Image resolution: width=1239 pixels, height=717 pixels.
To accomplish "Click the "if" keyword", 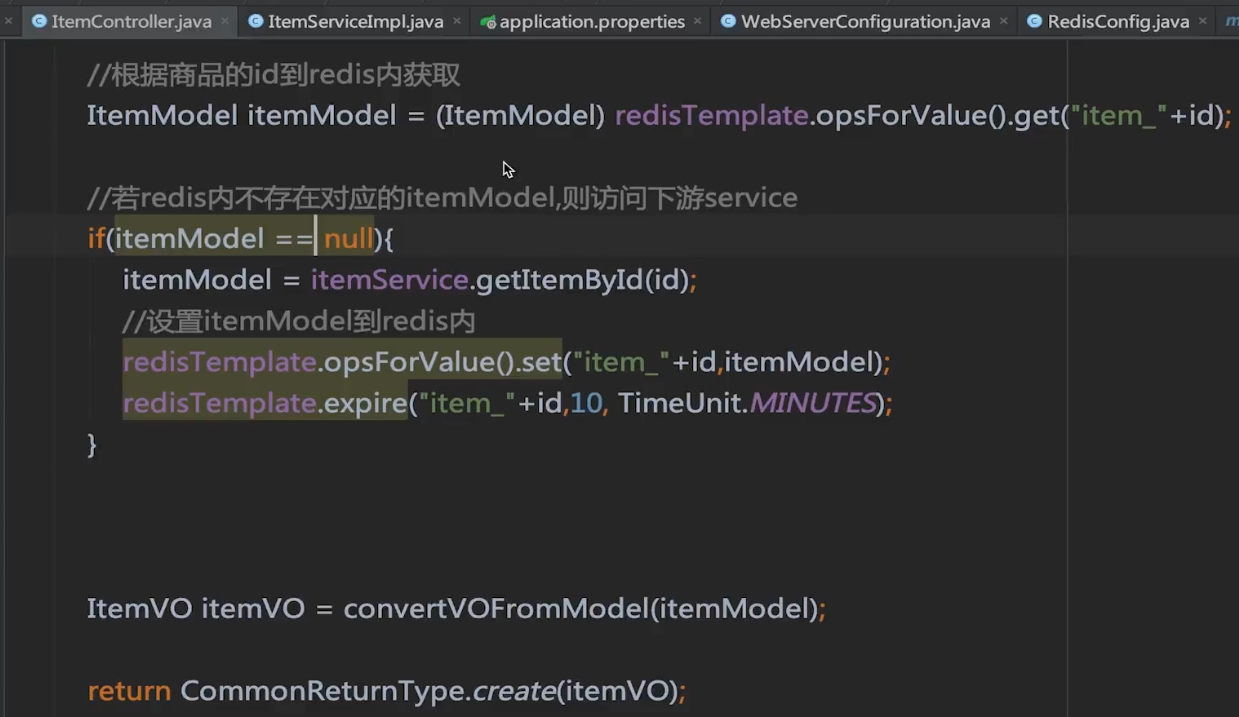I will (96, 239).
